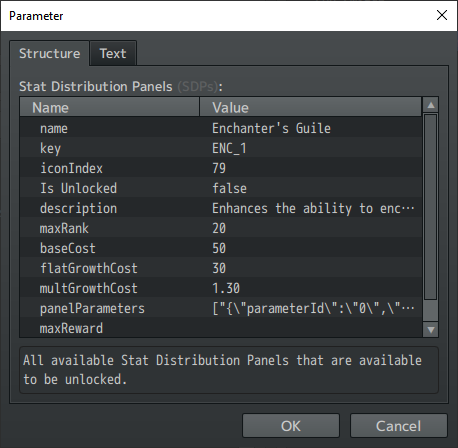The image size is (458, 448).
Task: Close the Parameter window
Action: click(x=442, y=15)
